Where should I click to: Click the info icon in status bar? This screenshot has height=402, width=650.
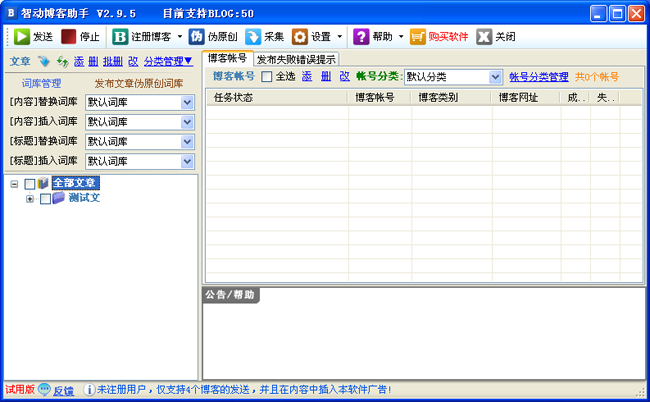(89, 390)
